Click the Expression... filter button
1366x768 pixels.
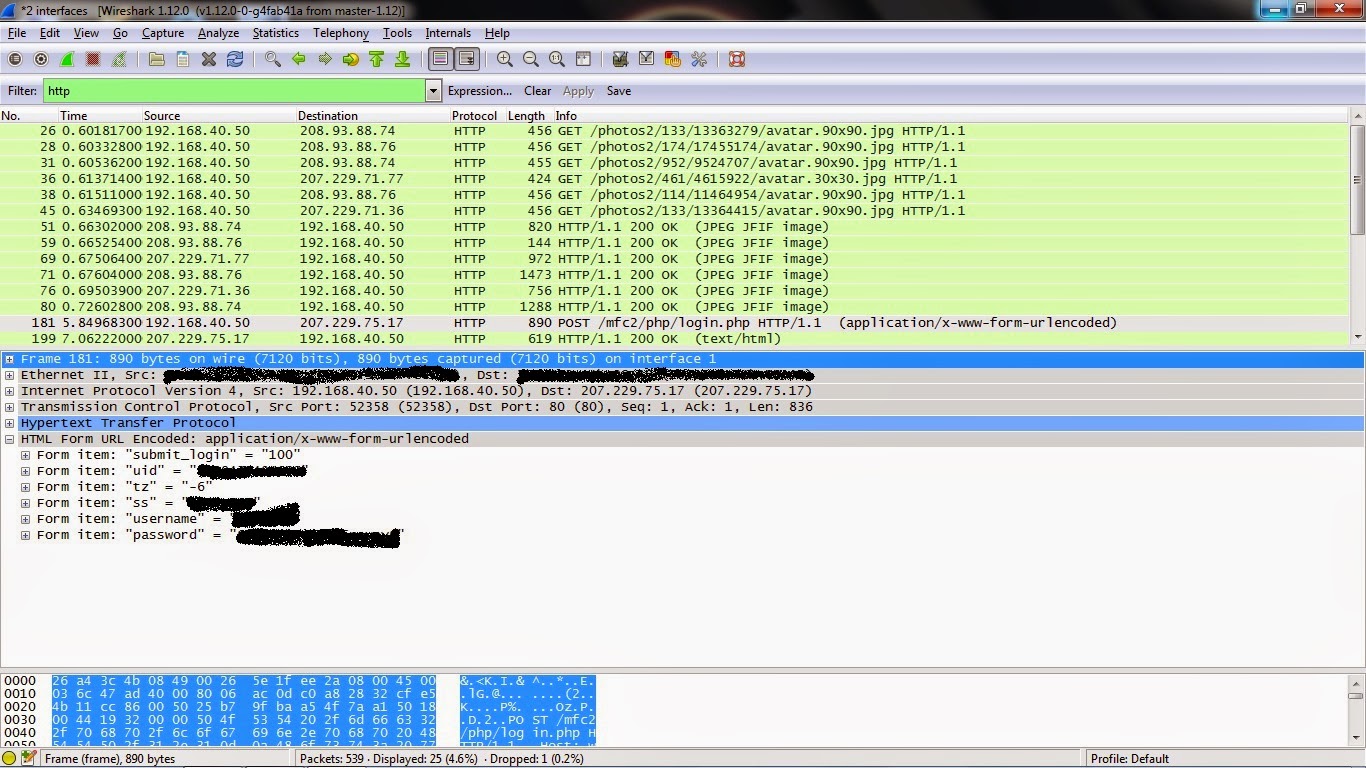(480, 91)
